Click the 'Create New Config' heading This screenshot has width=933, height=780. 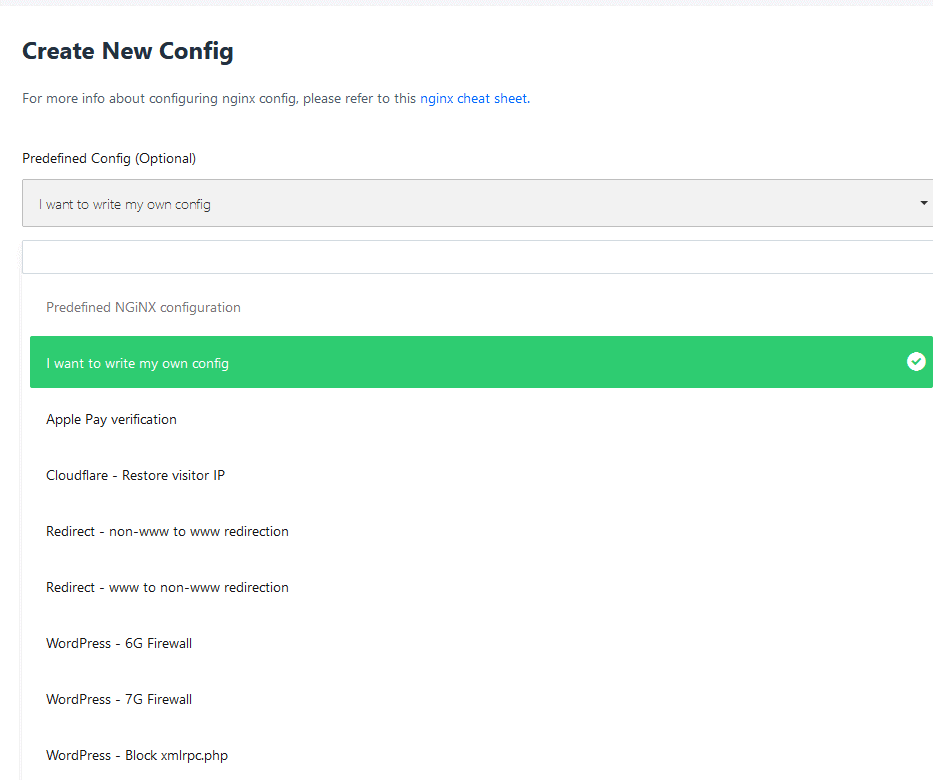tap(128, 51)
